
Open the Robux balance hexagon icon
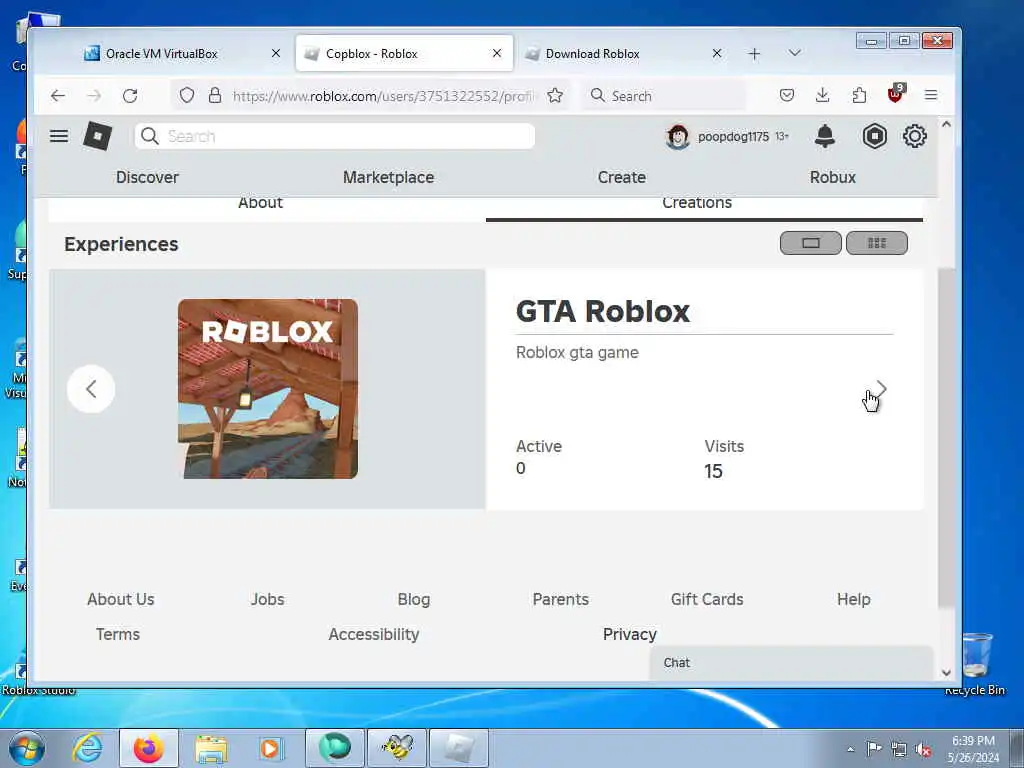874,136
